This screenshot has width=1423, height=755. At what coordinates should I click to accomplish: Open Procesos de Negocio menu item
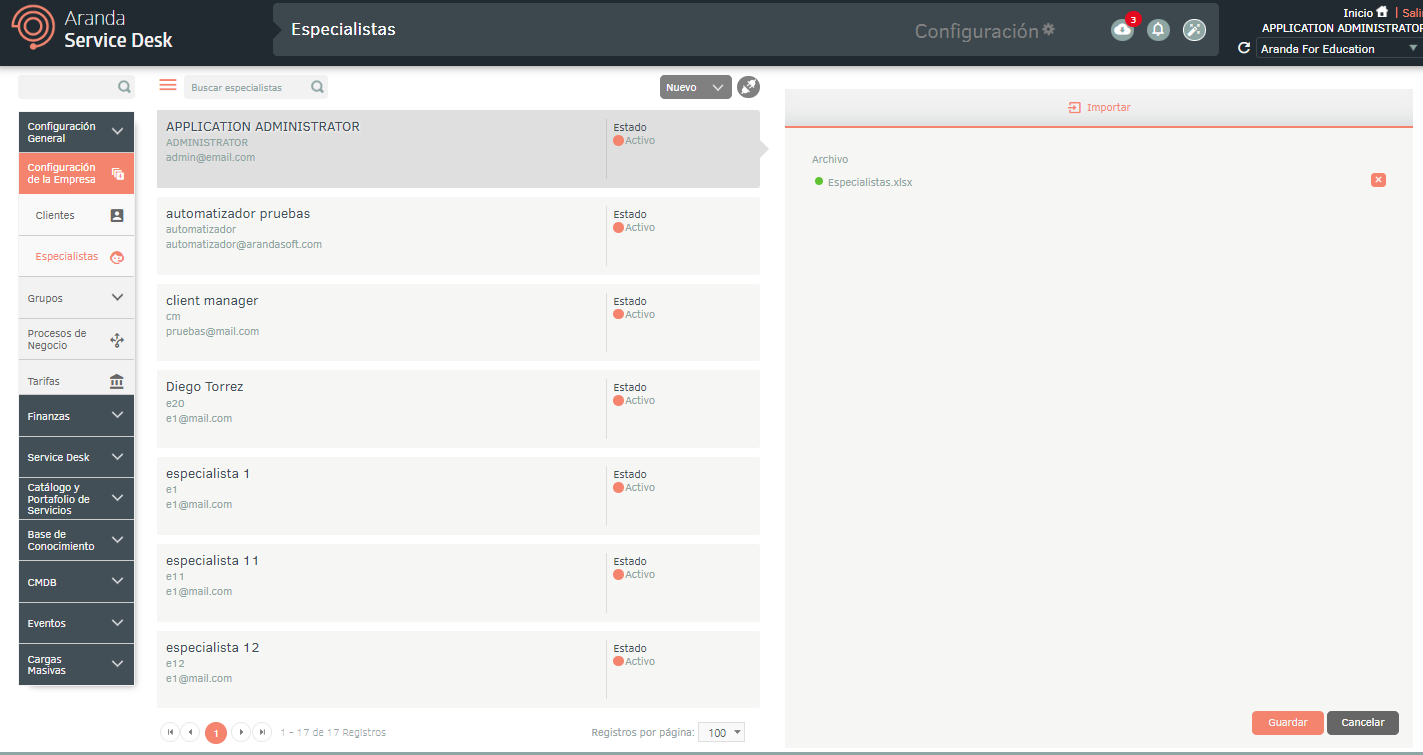point(76,340)
